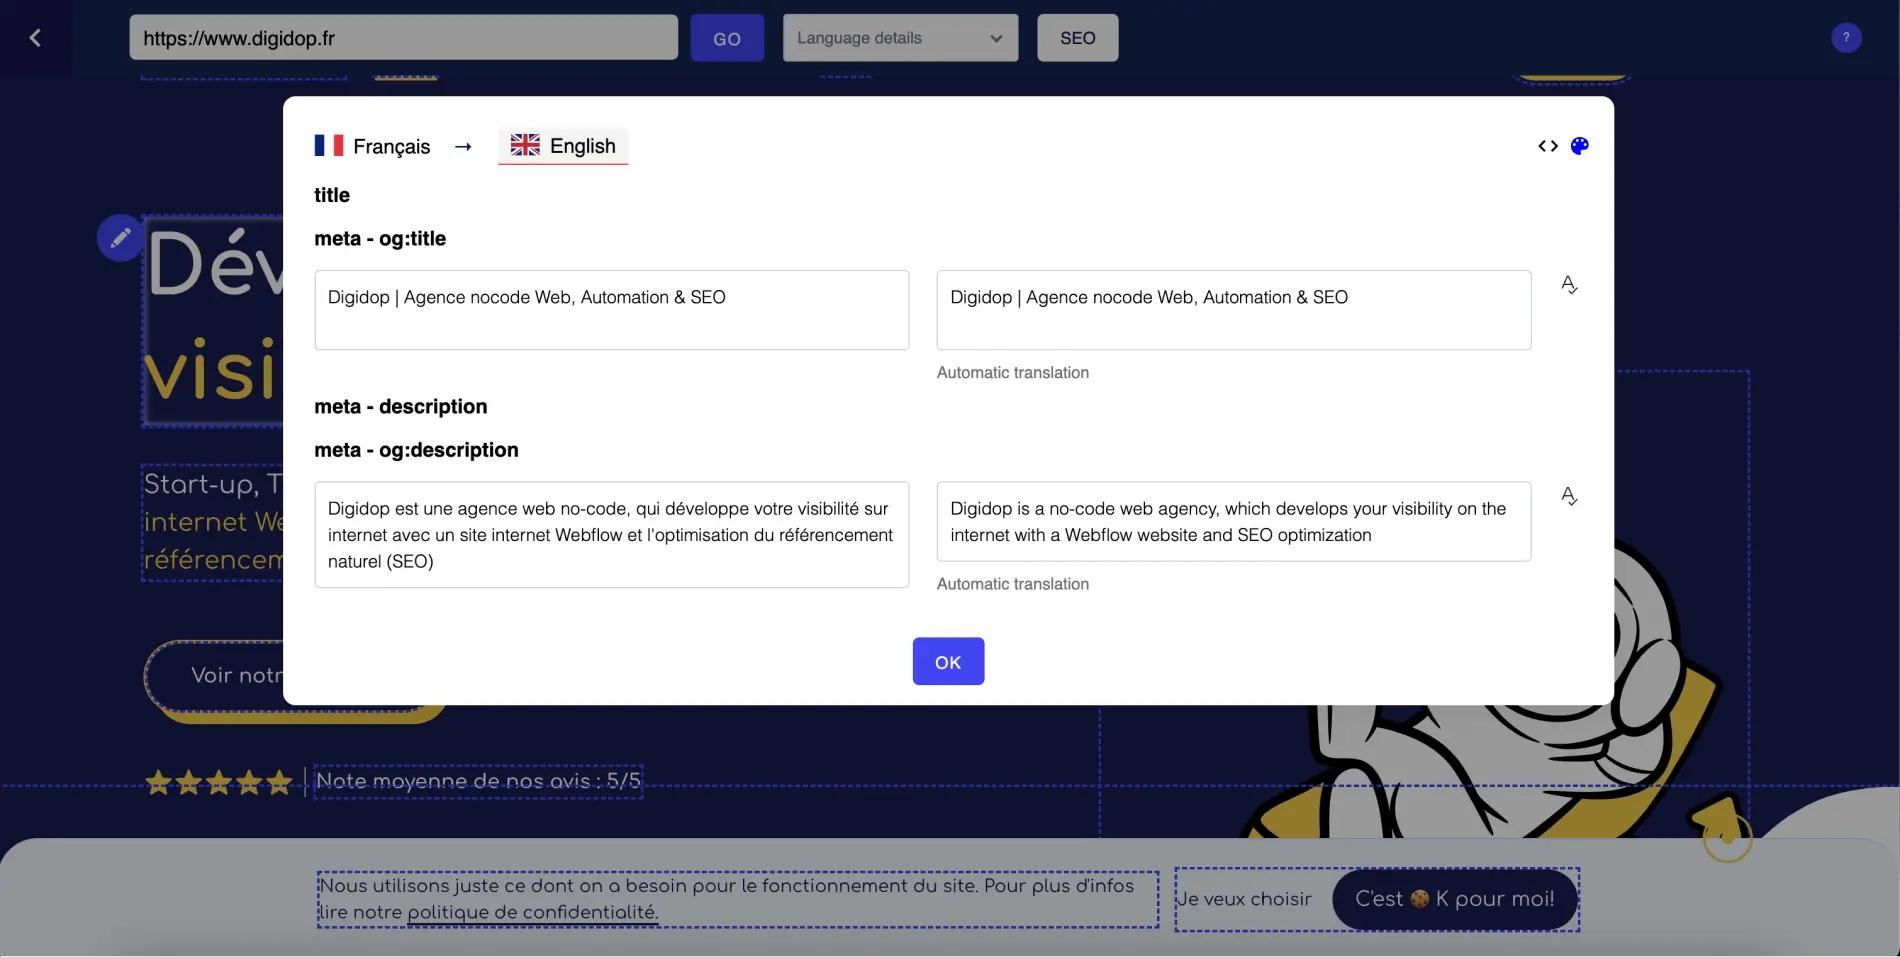Click the palette color icon
The image size is (1900, 957).
click(1580, 146)
